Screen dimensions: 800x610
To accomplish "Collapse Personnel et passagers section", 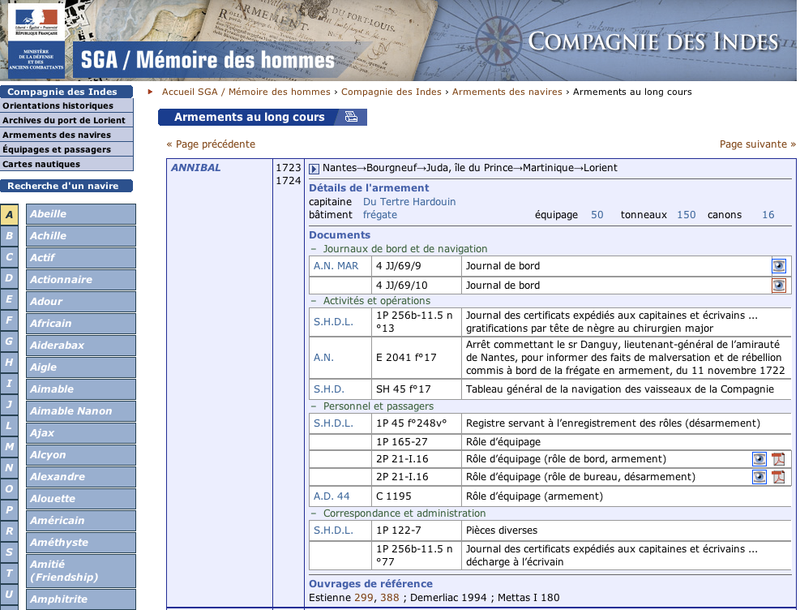I will point(314,406).
